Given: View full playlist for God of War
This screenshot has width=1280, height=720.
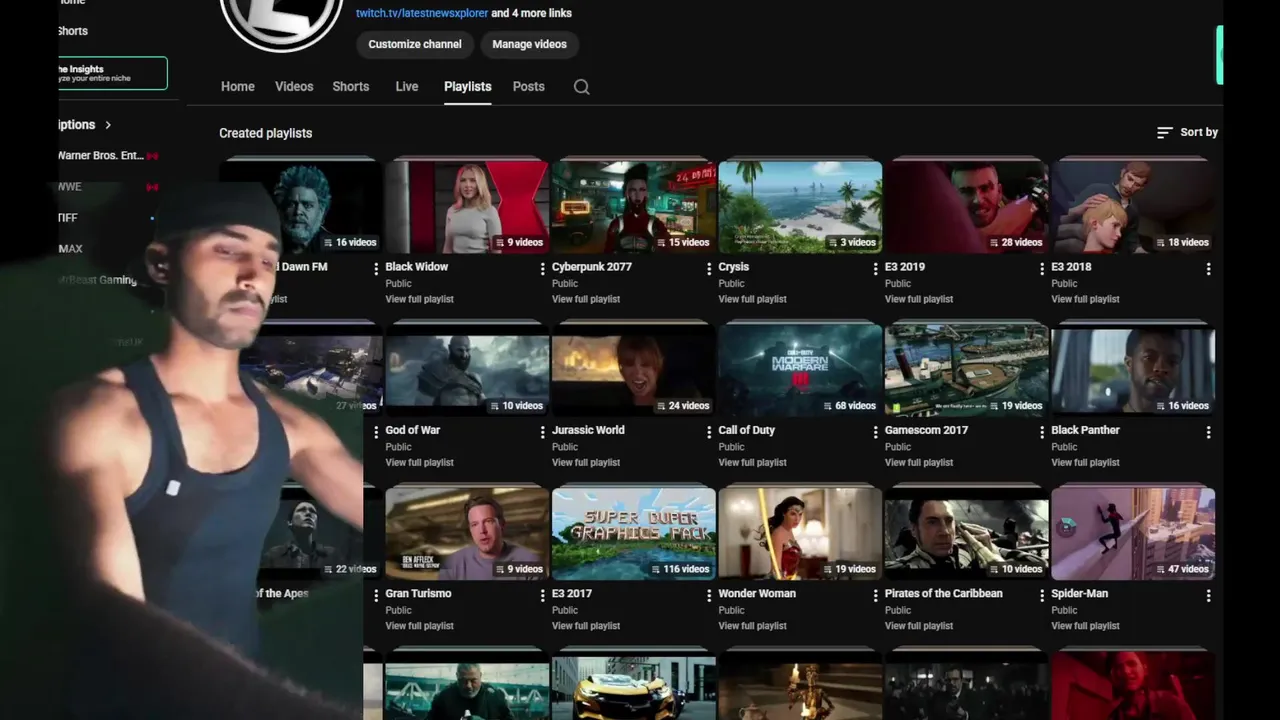Looking at the screenshot, I should (420, 463).
